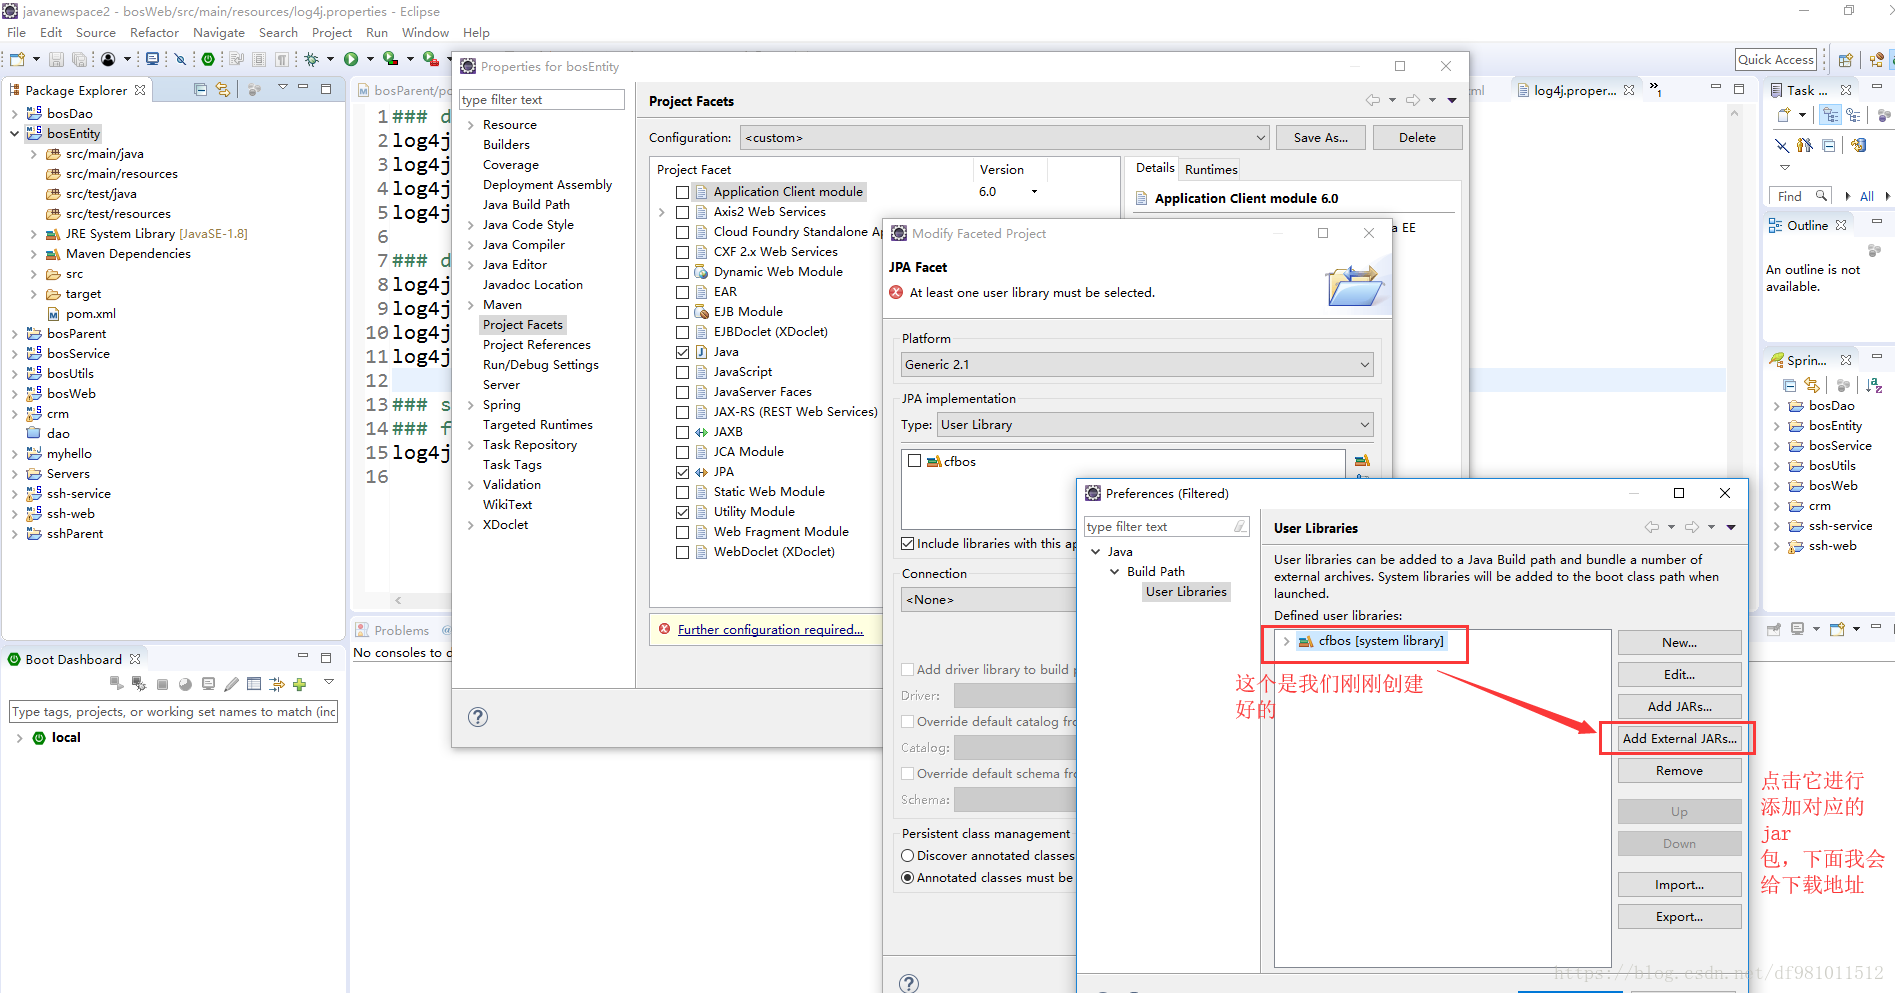Viewport: 1895px width, 993px height.
Task: Collapse All icon in Spring Explorer panel
Action: [1790, 385]
